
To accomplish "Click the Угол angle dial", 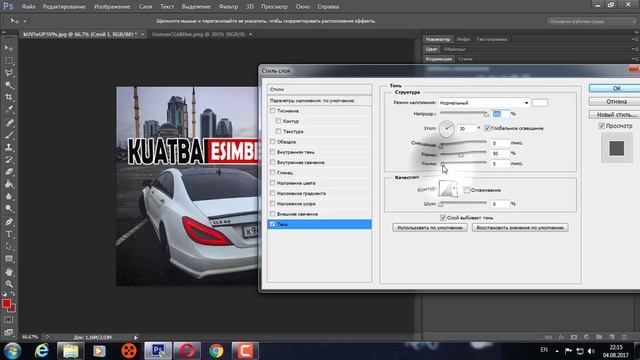I will tap(447, 129).
